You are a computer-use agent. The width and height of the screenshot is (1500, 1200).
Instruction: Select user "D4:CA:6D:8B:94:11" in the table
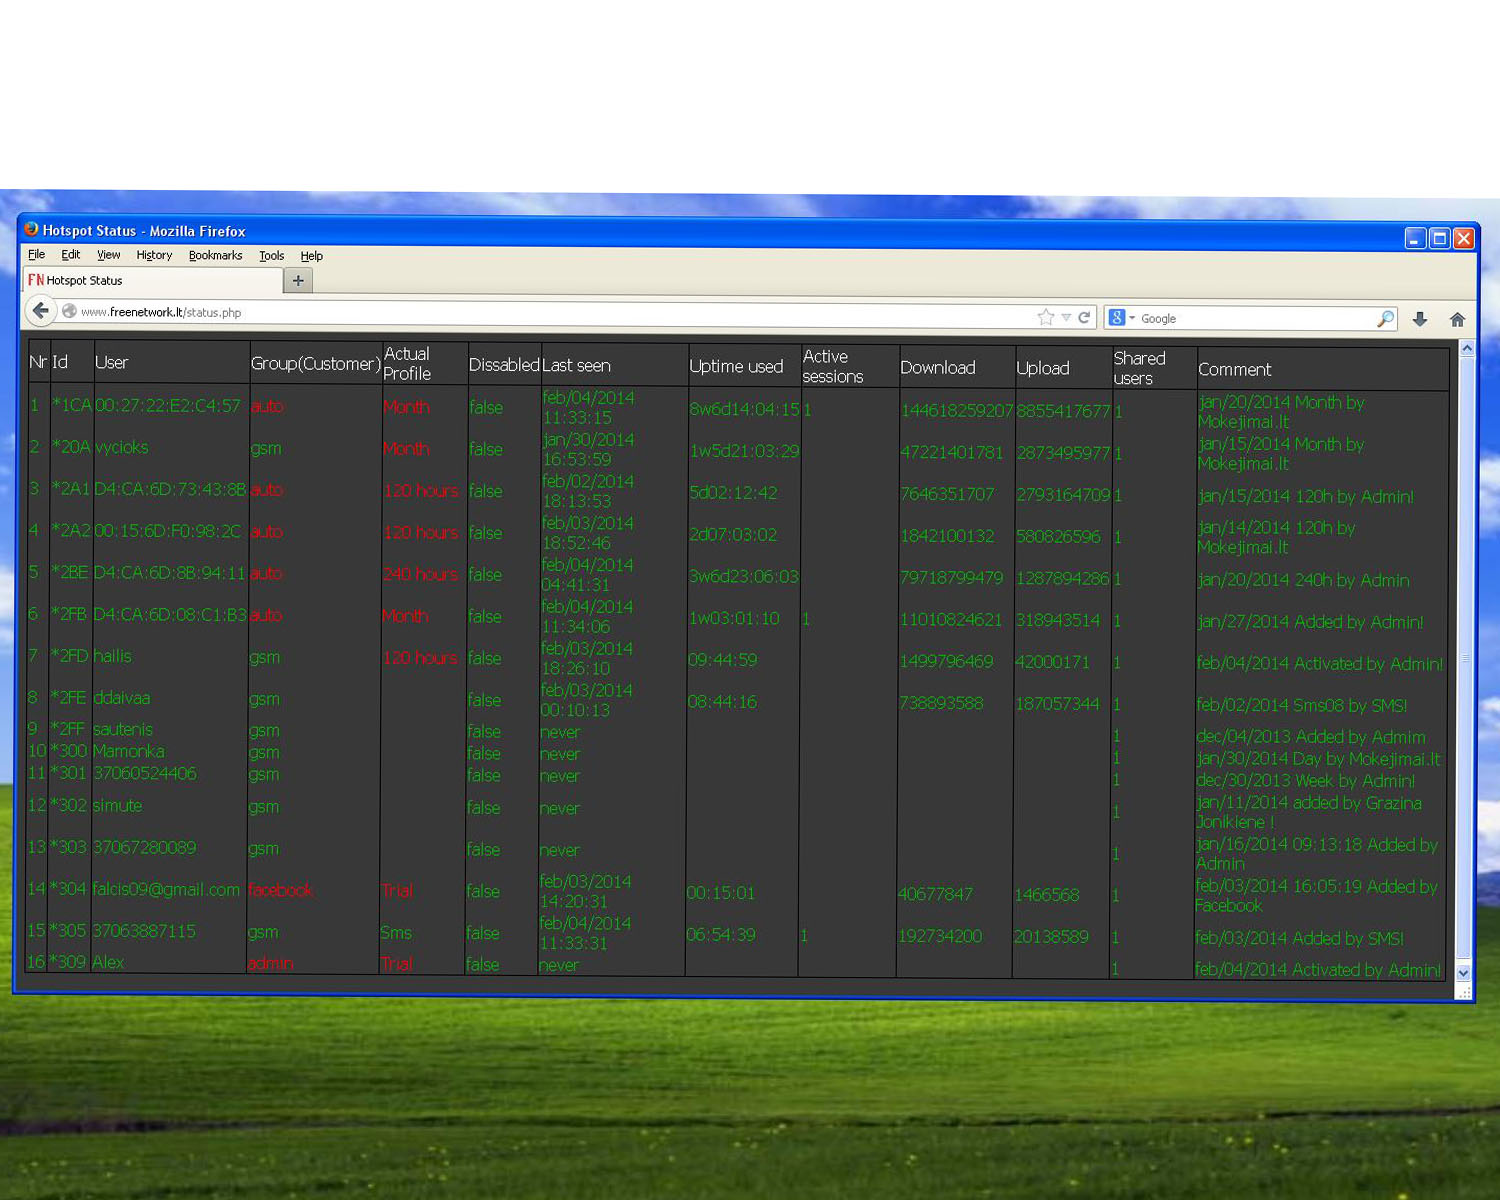click(x=169, y=574)
